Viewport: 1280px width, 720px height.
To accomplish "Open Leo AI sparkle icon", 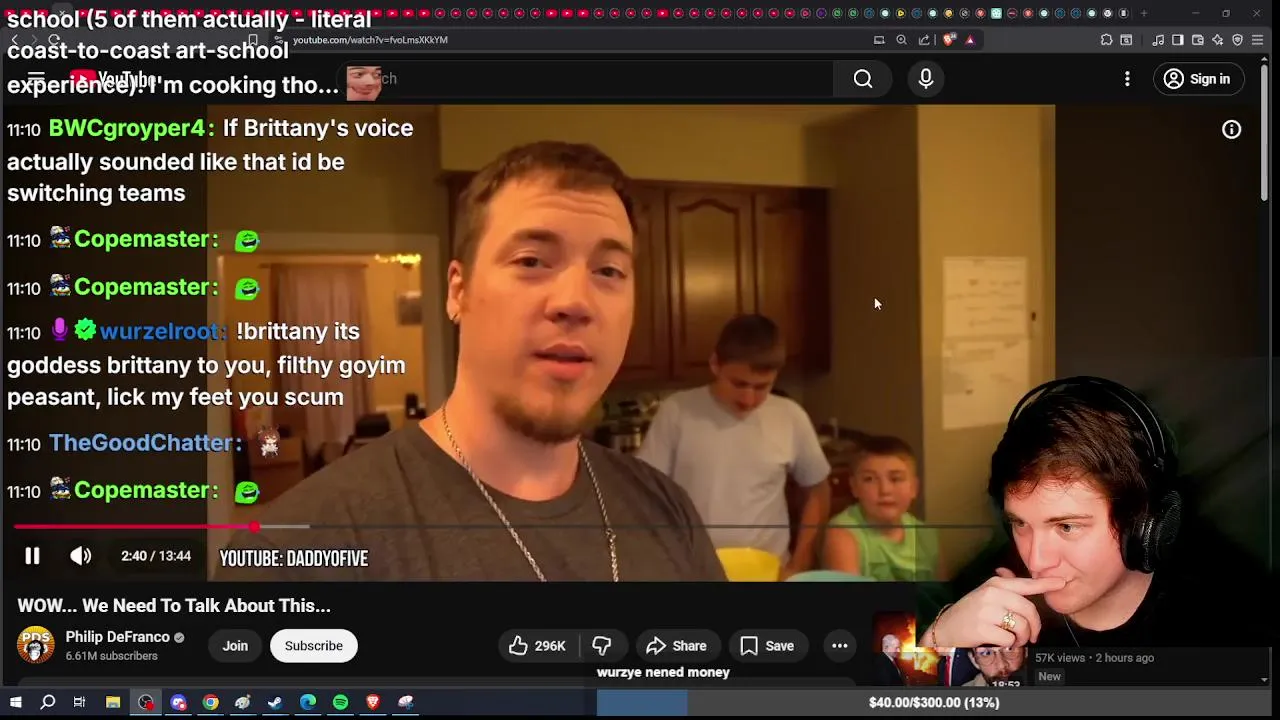I will [x=1218, y=40].
